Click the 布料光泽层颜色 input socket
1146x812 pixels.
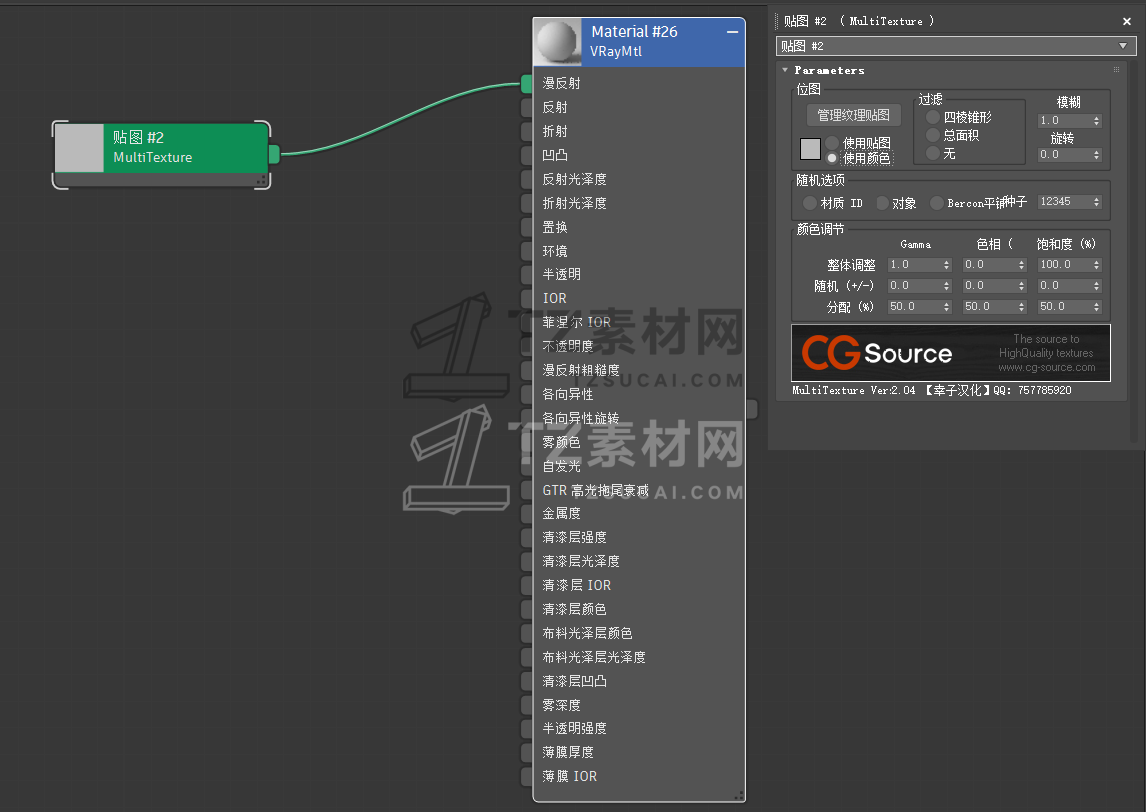(526, 634)
